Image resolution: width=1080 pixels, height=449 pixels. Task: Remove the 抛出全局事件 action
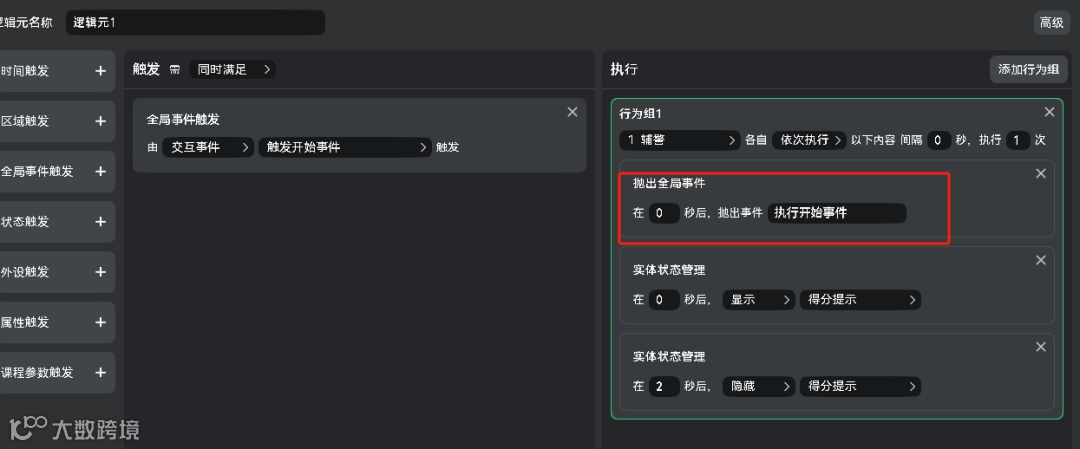(1040, 174)
